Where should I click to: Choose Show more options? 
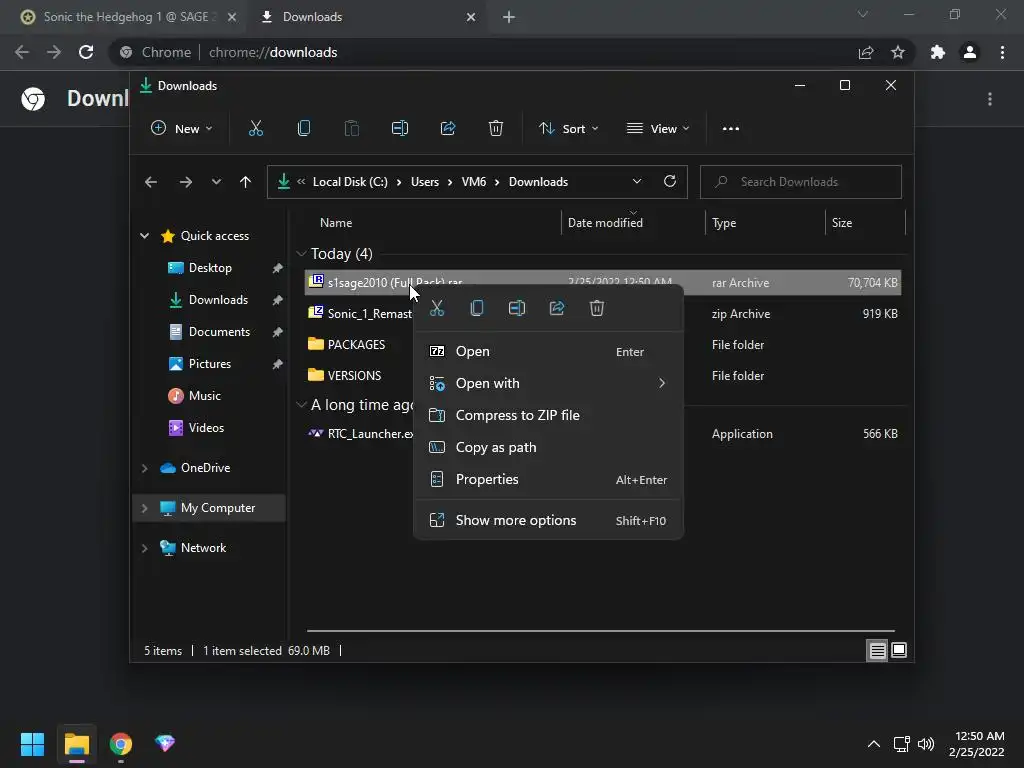coord(549,520)
